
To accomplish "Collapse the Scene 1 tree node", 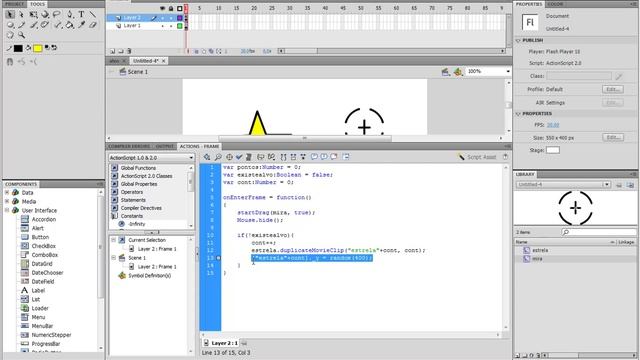I will (114, 258).
